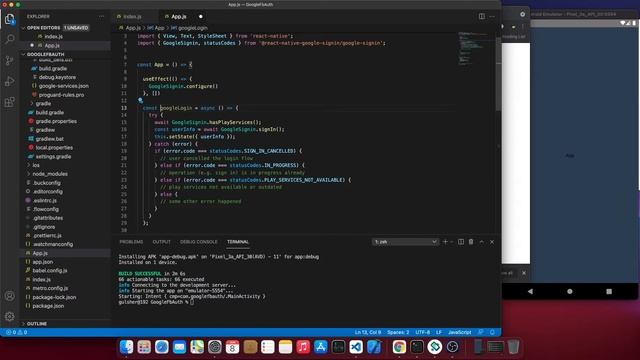Viewport: 640px width, 360px height.
Task: Open local.properties file
Action: click(x=54, y=148)
